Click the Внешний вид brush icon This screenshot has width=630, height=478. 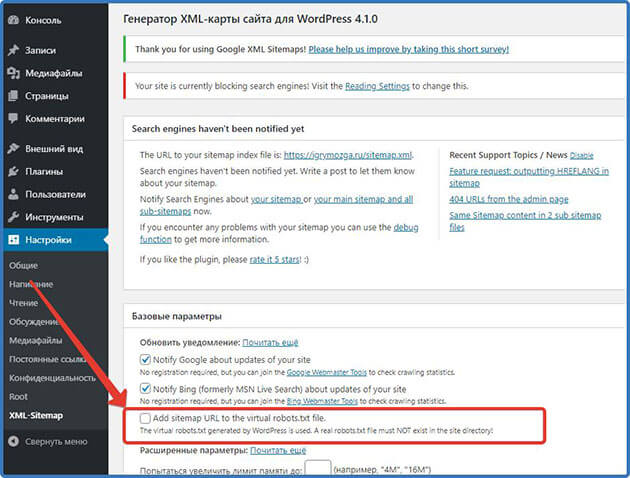click(x=13, y=149)
